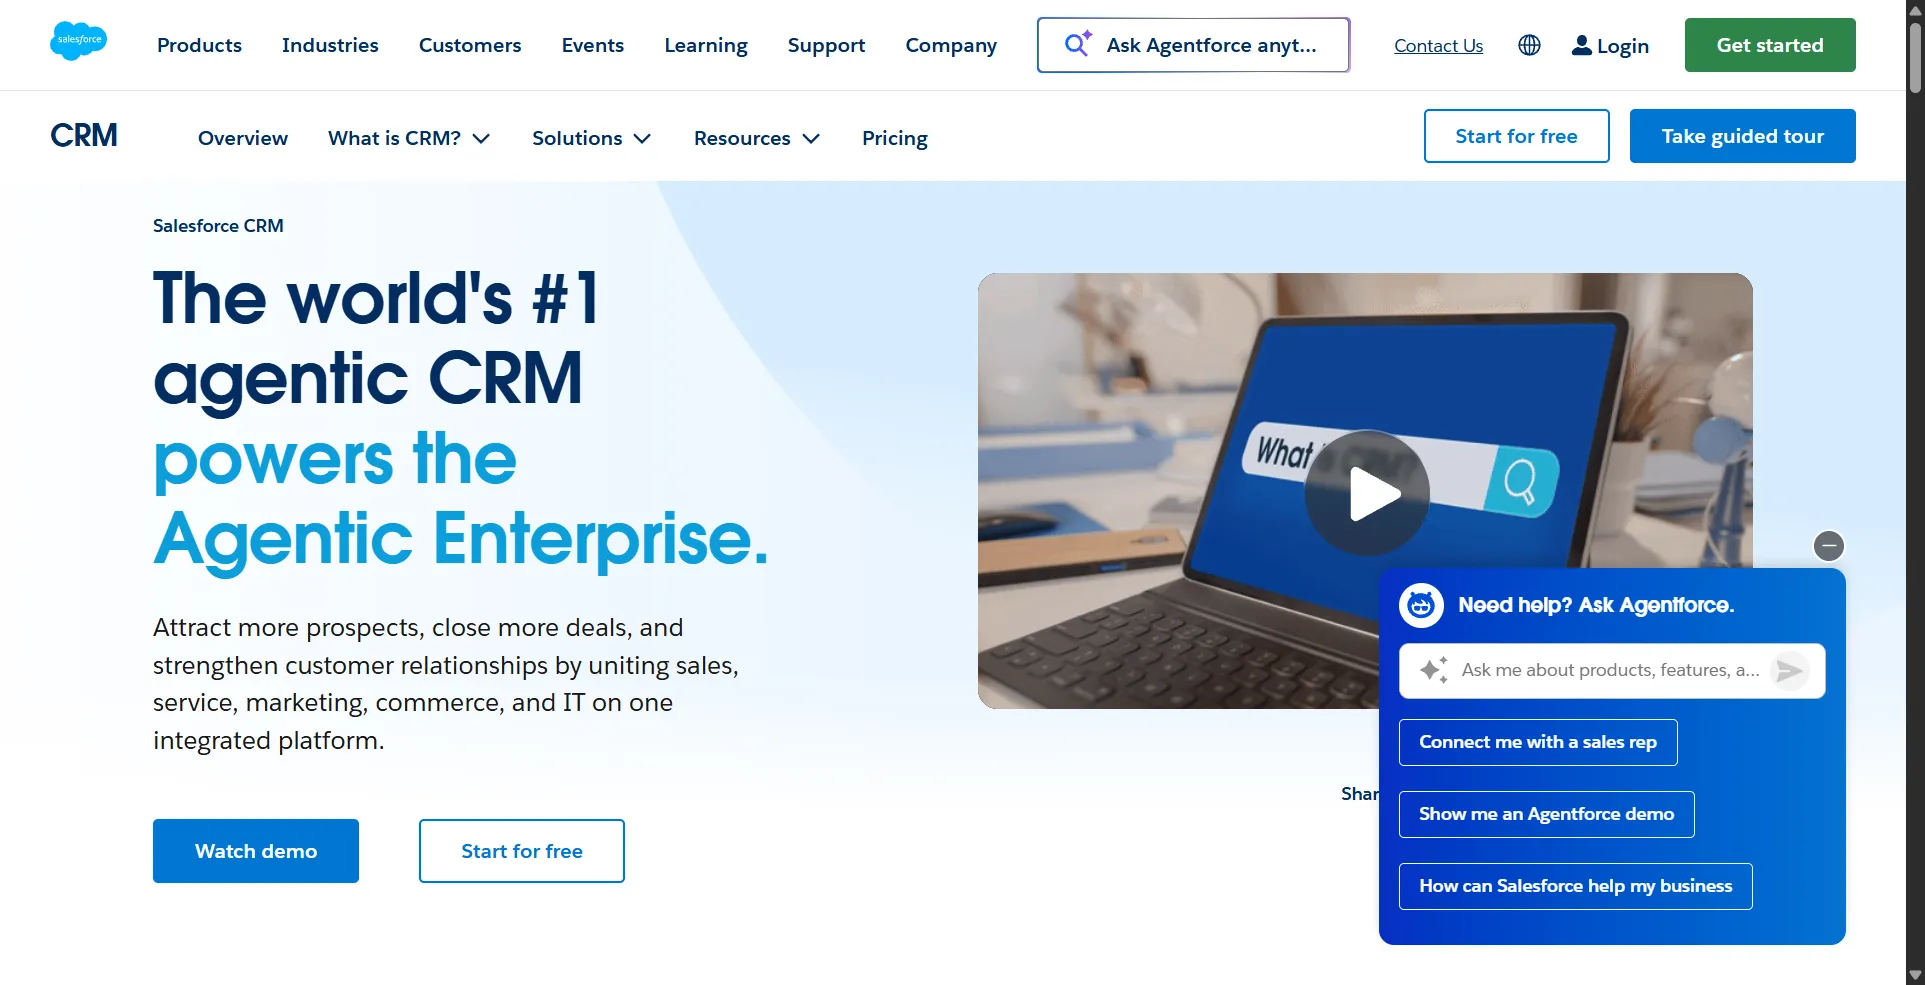Image resolution: width=1925 pixels, height=985 pixels.
Task: Click the Contact Us link
Action: point(1438,45)
